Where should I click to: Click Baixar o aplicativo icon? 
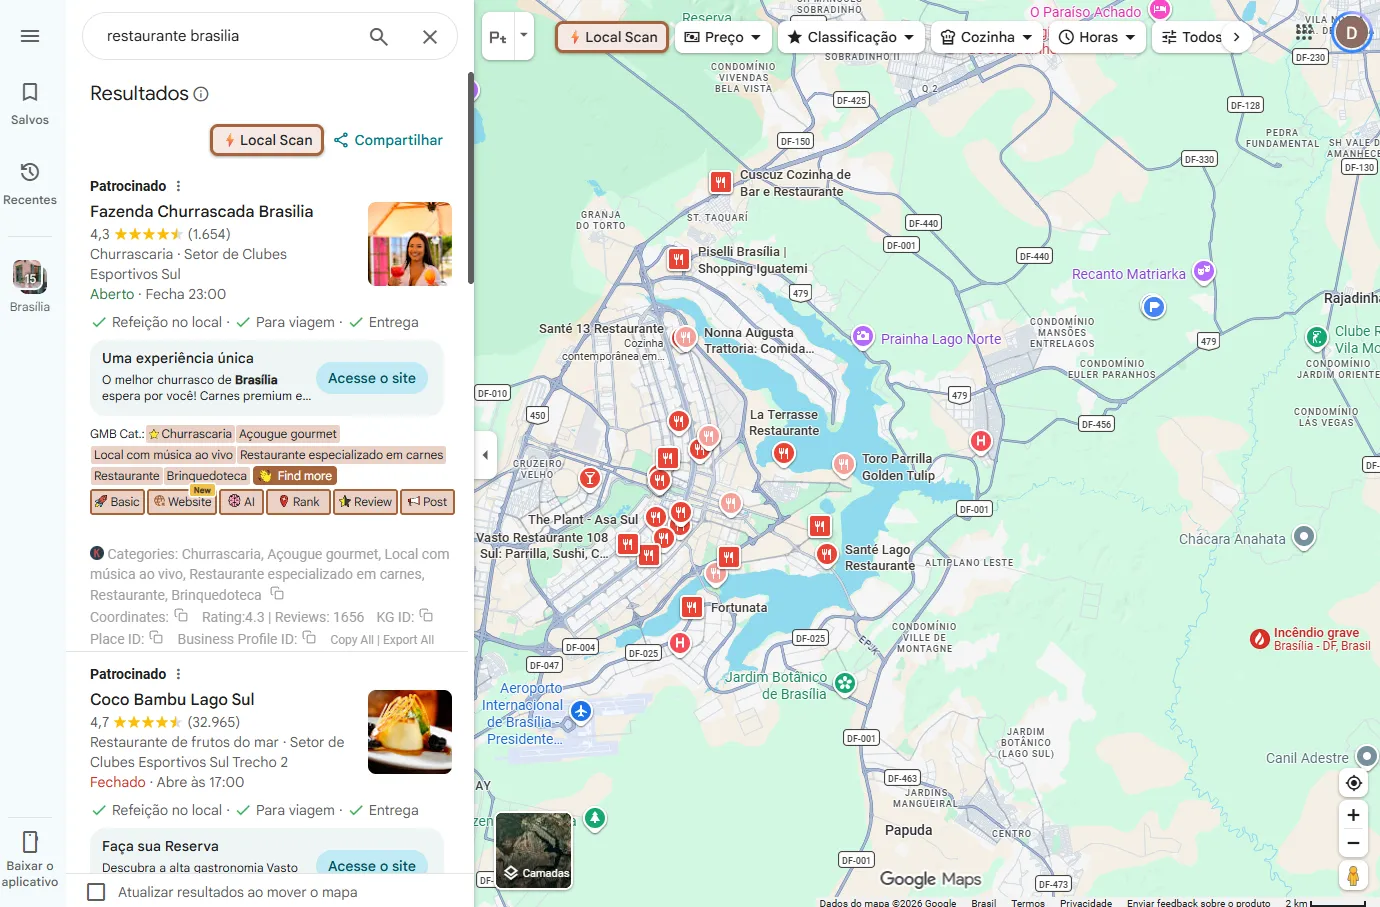[30, 842]
